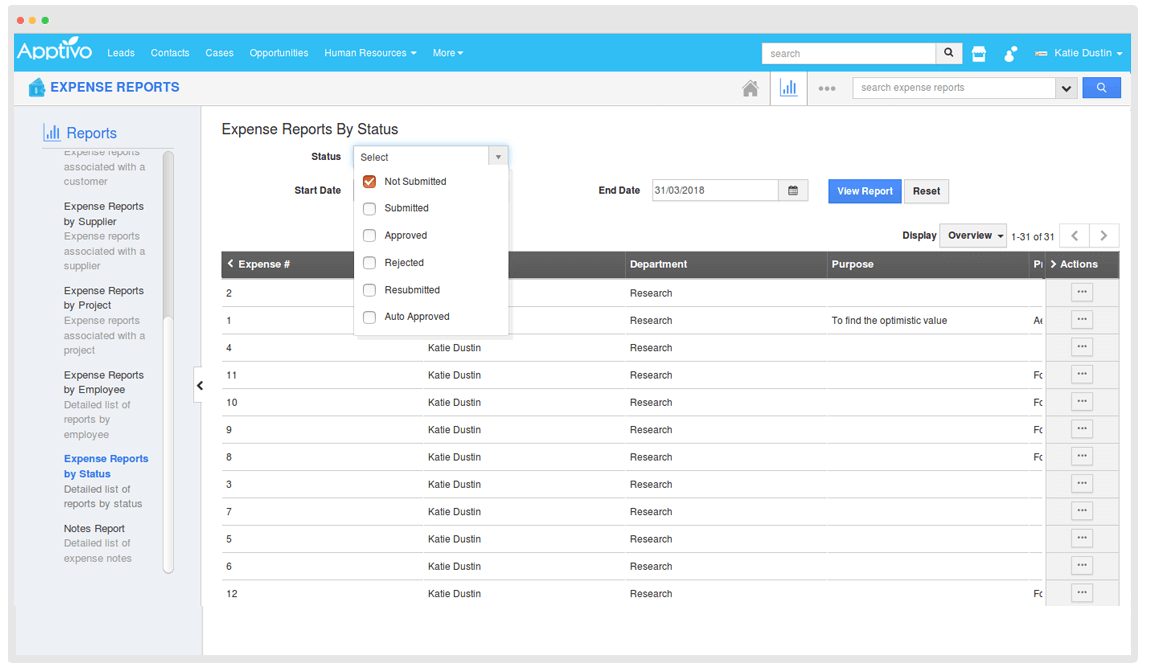Uncheck the Not Submitted status checkbox
This screenshot has width=1150, height=670.
[x=369, y=182]
